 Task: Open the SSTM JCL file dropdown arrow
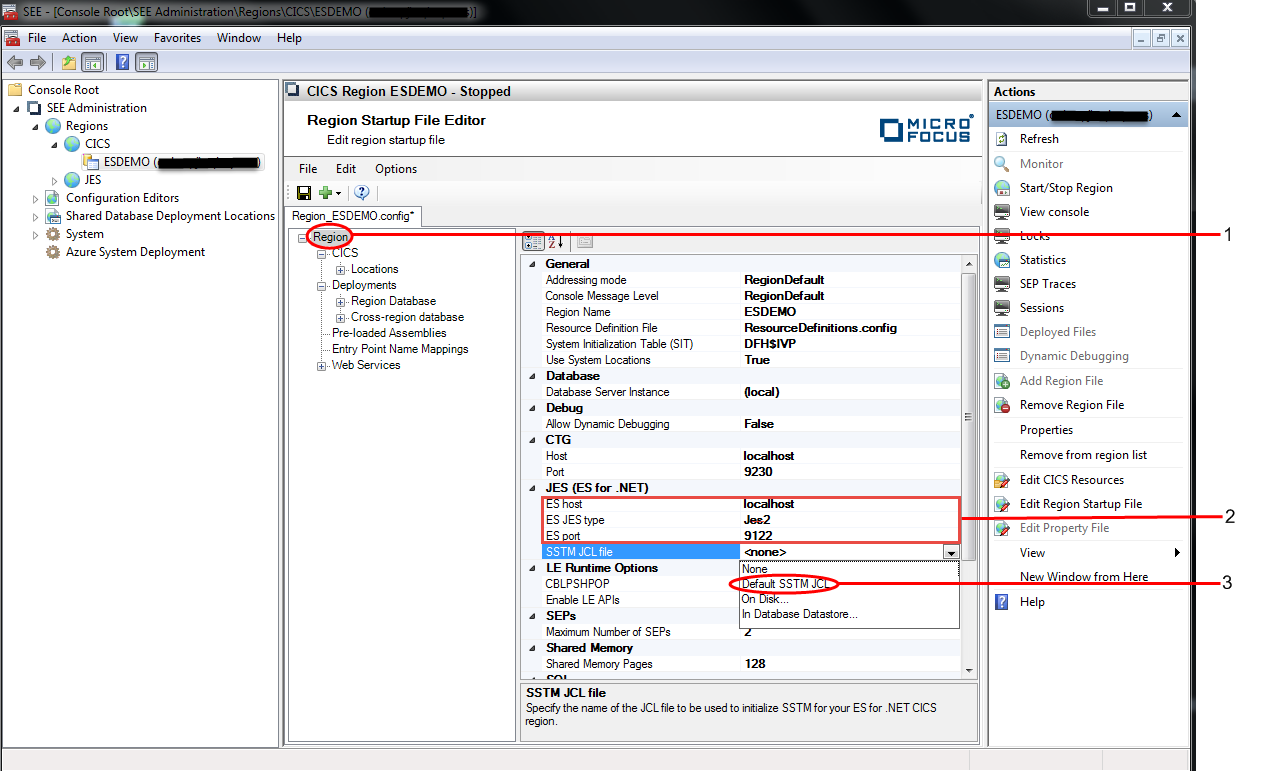click(x=950, y=552)
